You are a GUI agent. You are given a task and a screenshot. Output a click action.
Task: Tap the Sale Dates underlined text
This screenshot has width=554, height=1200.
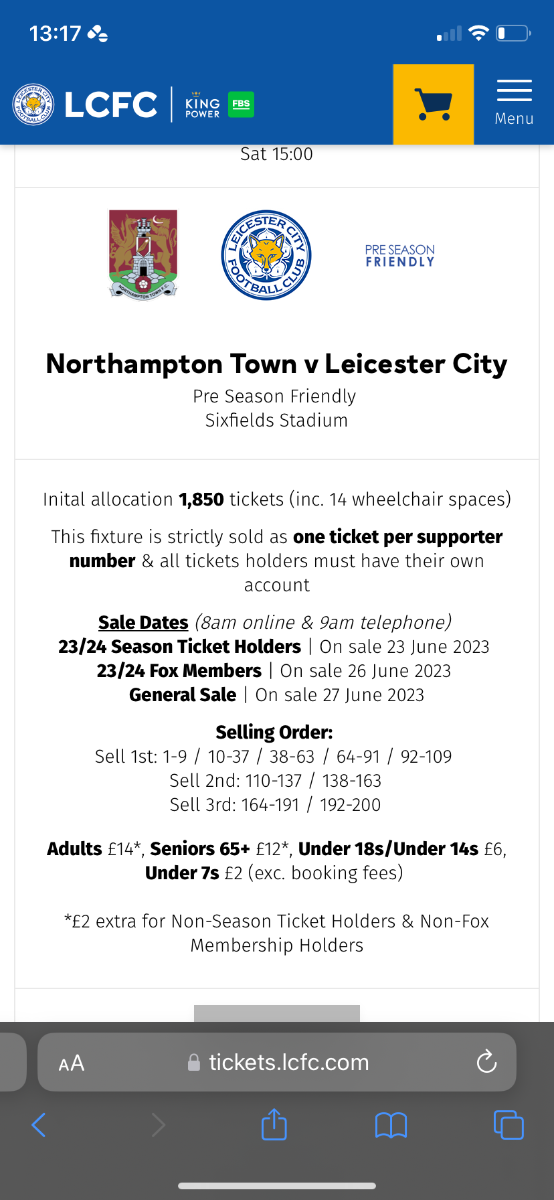coord(143,622)
